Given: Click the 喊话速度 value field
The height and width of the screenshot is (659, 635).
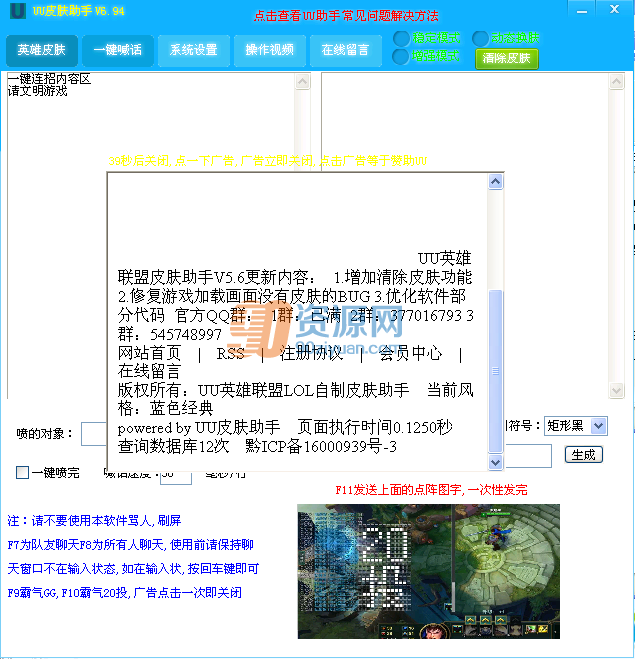Looking at the screenshot, I should pyautogui.click(x=176, y=478).
